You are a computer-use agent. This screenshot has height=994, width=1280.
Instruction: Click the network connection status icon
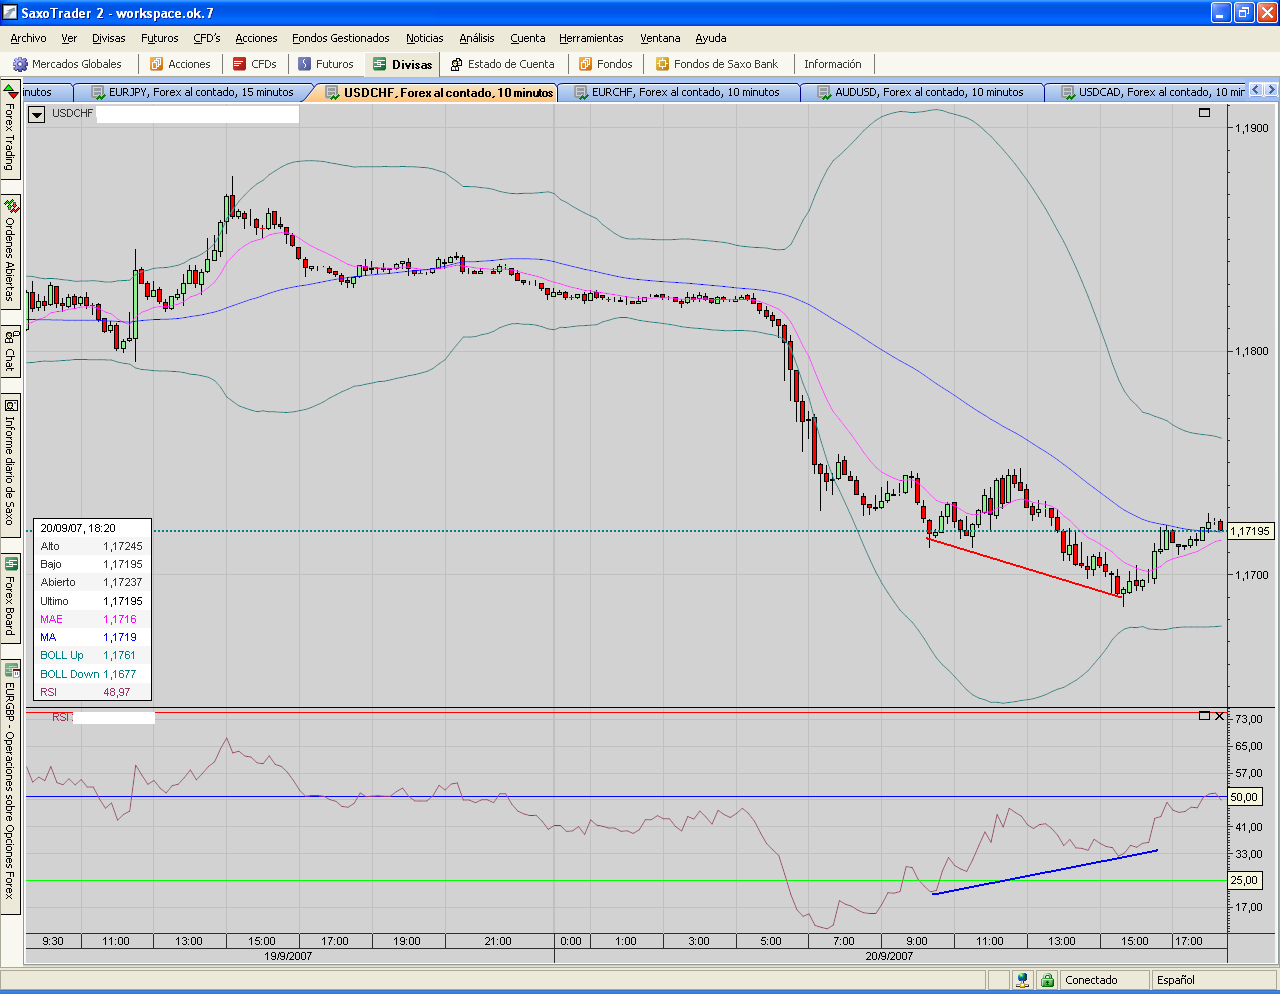[x=1022, y=980]
